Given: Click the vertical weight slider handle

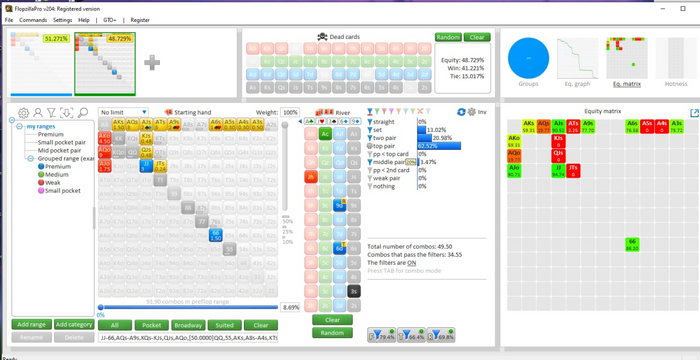Looking at the screenshot, I should tap(284, 126).
